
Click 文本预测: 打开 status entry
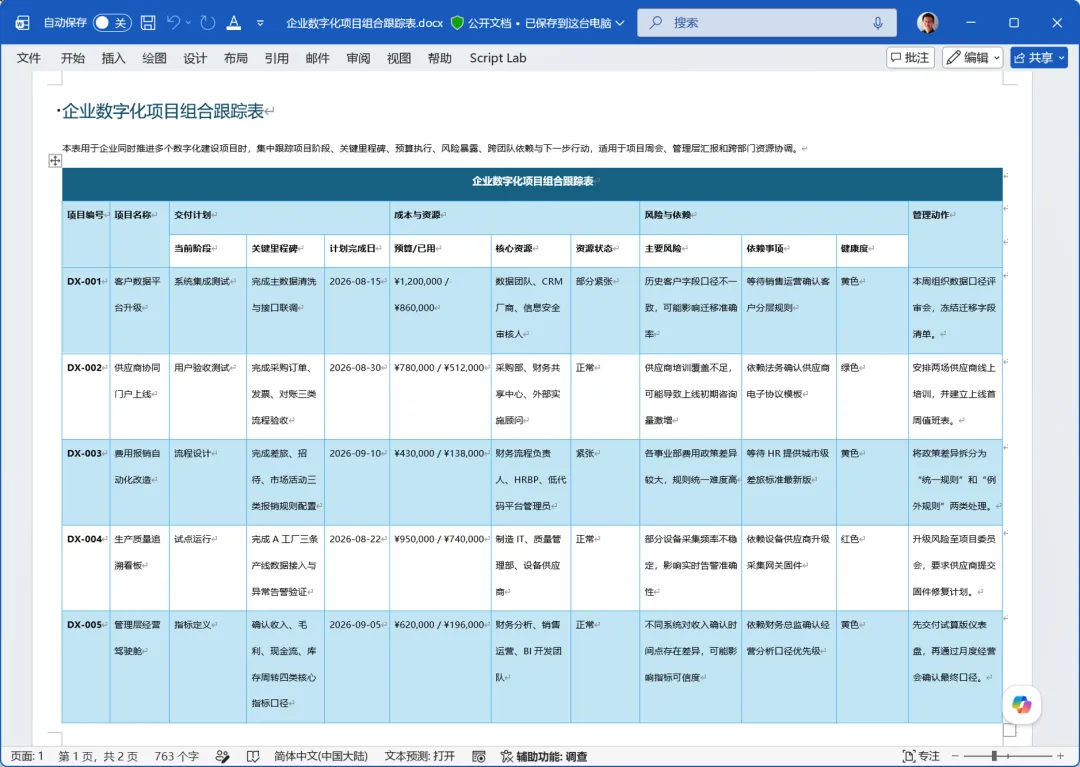pos(419,756)
